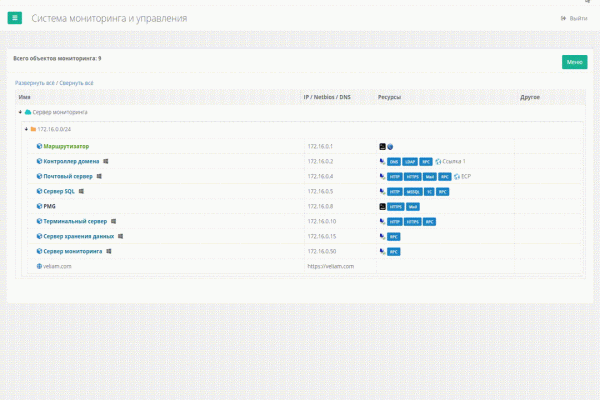Open the web globe icon for Маршрутизатор
Screen dimensions: 600x400
click(390, 146)
